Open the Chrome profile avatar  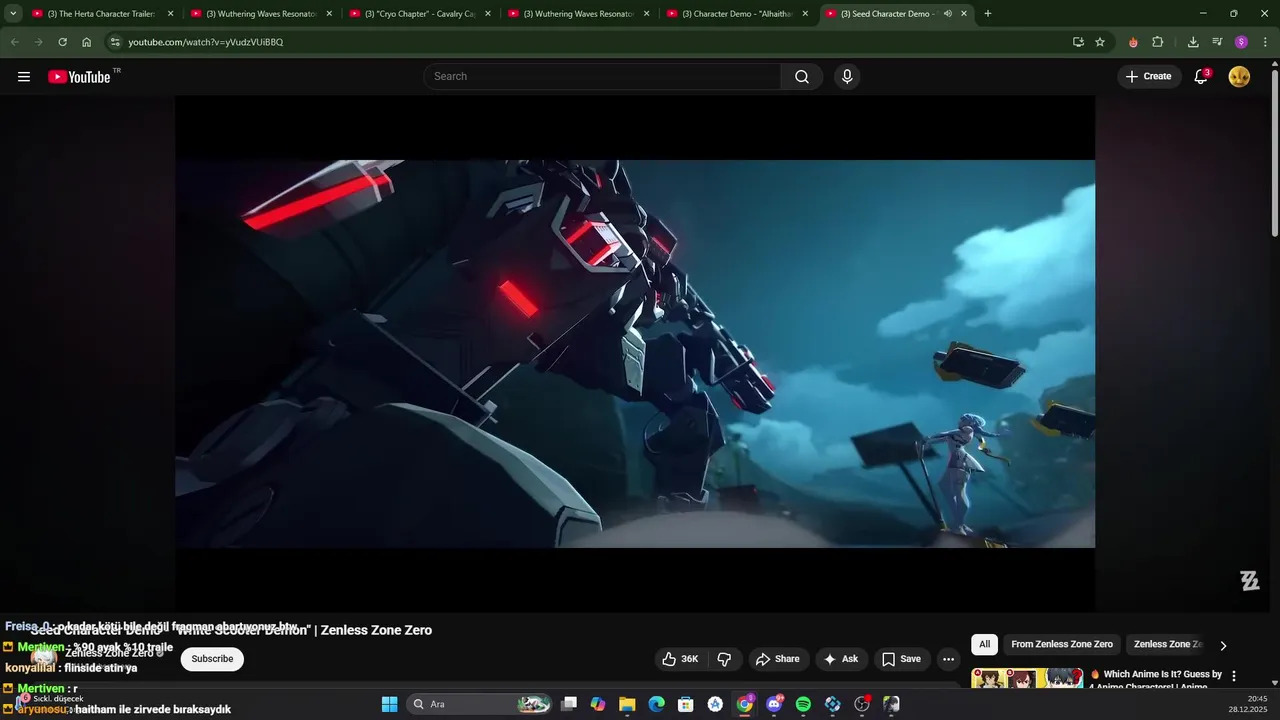[1241, 42]
